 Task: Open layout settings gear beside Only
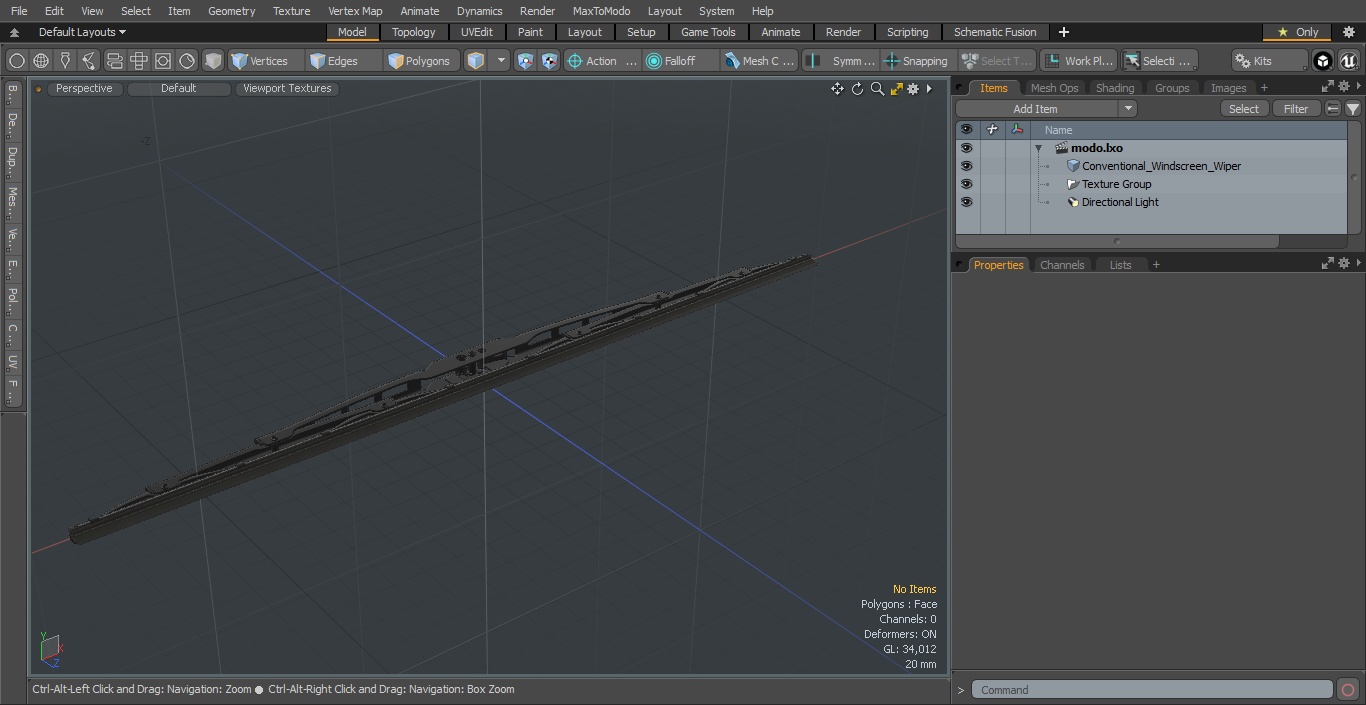pos(1347,32)
